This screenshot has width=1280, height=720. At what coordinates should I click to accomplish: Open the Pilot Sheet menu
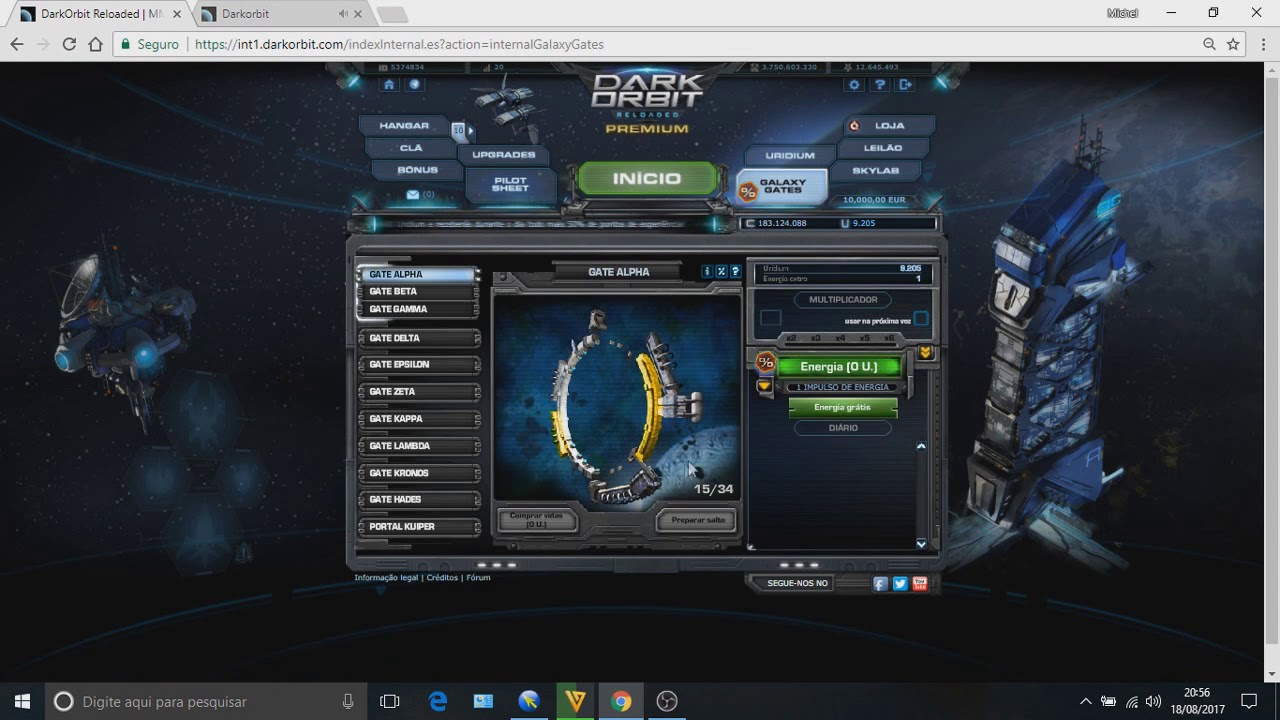tap(510, 185)
